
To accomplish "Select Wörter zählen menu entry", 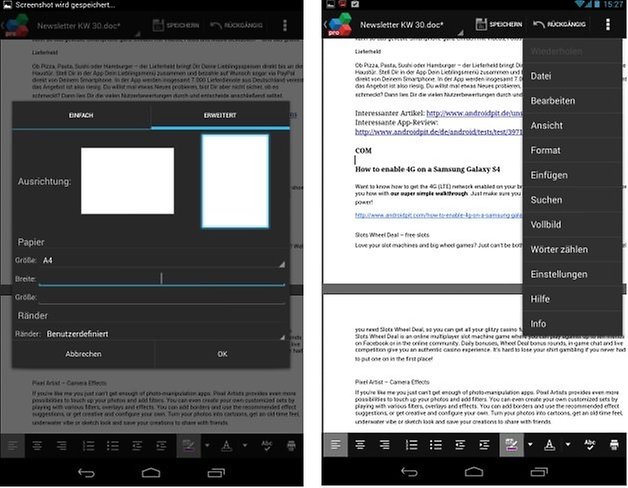I will (x=573, y=249).
